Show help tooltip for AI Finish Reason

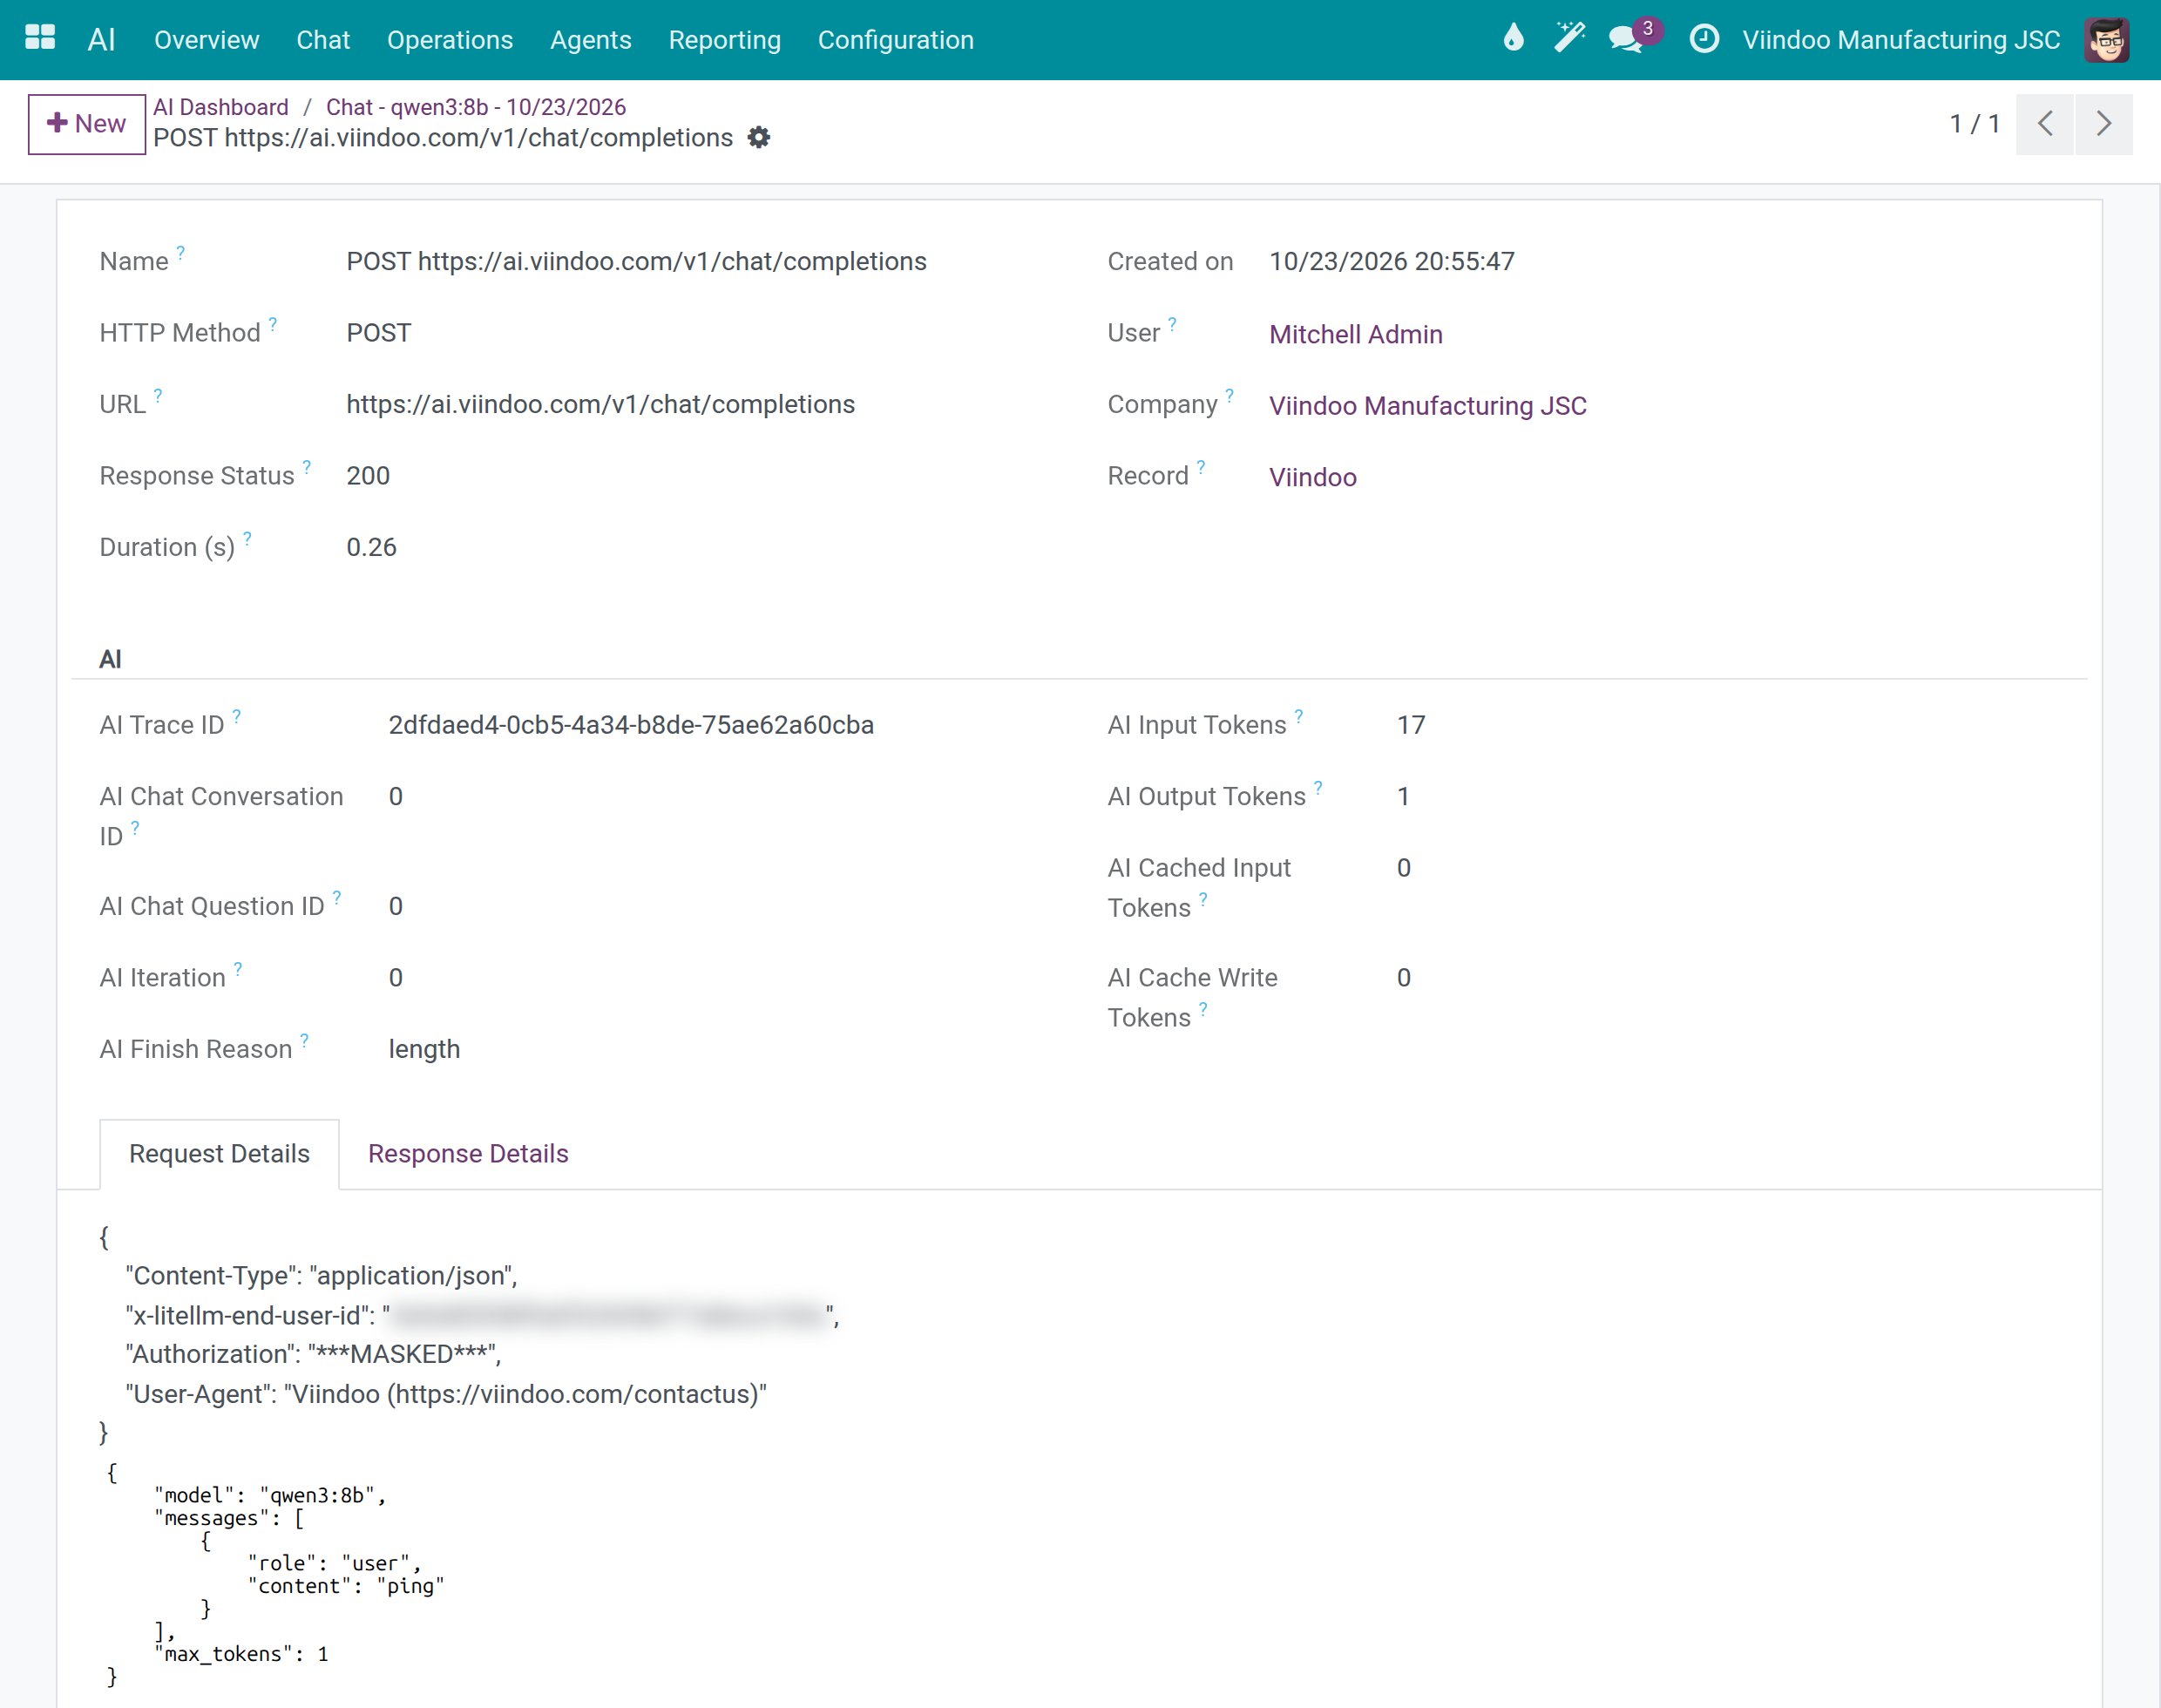(x=304, y=1040)
